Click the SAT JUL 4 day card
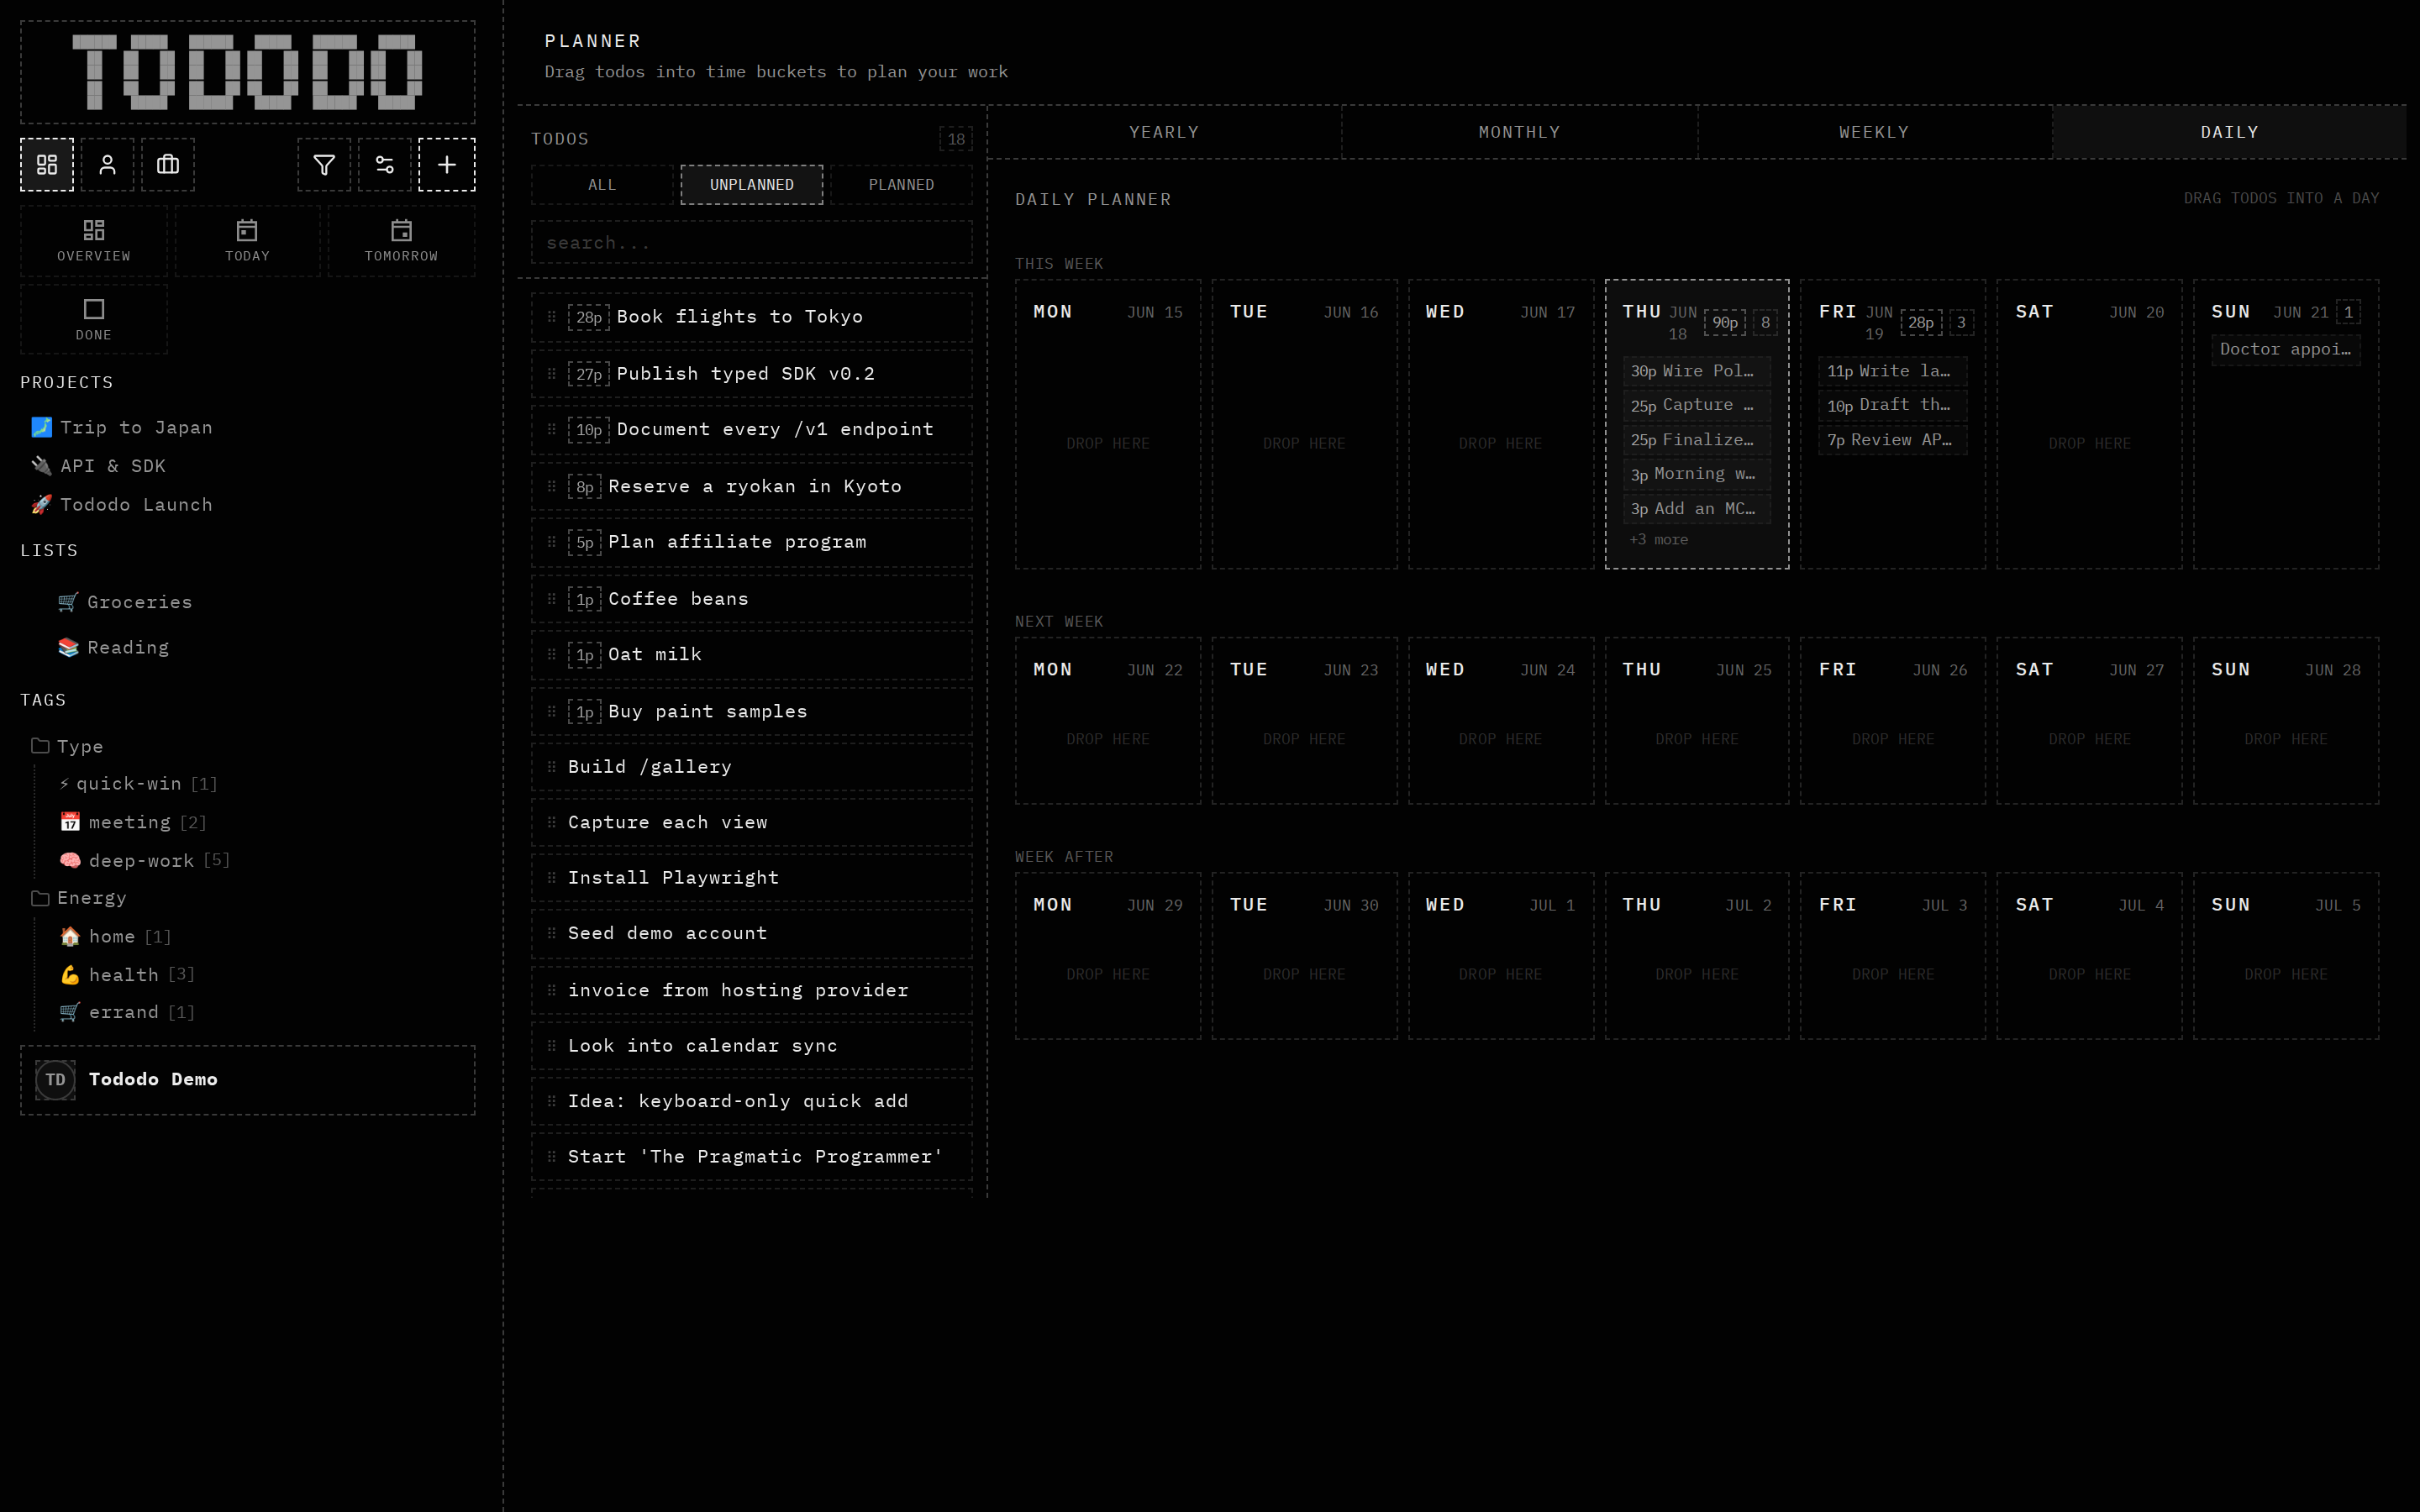 pos(2089,956)
